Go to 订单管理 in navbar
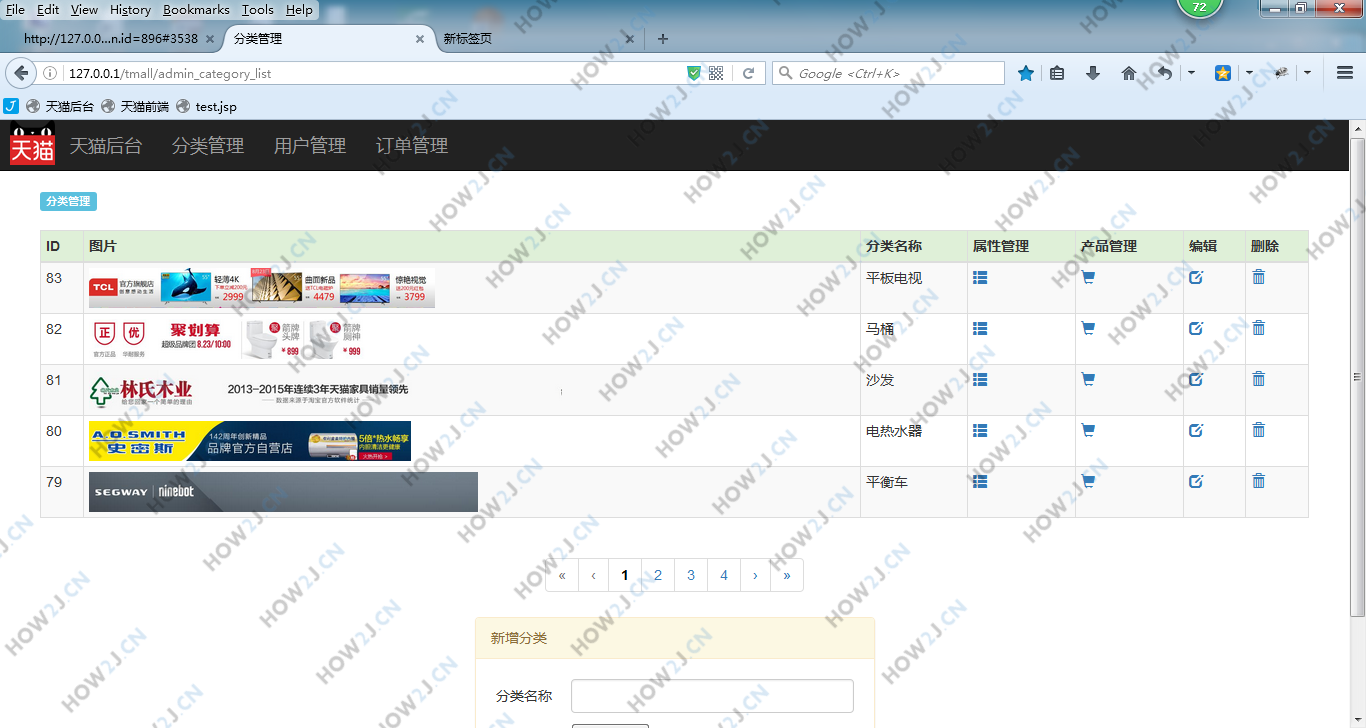The image size is (1366, 728). (x=412, y=145)
